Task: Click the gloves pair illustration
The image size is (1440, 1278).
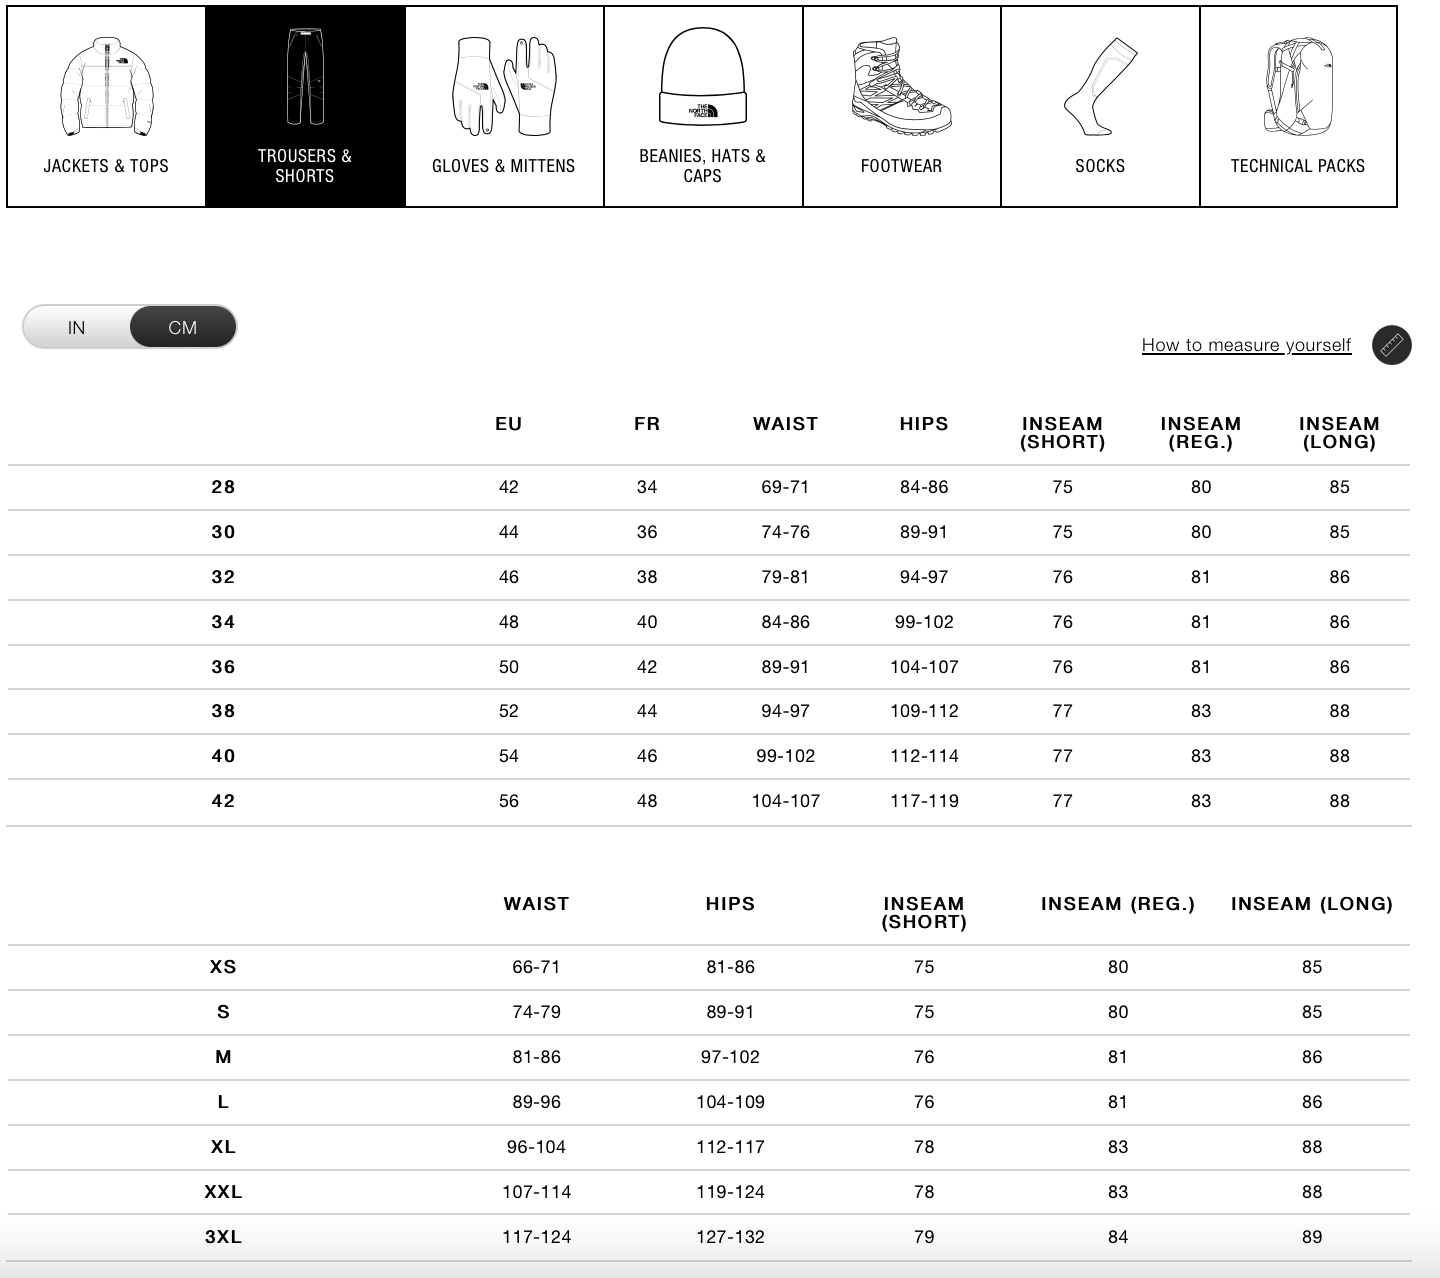Action: [503, 87]
